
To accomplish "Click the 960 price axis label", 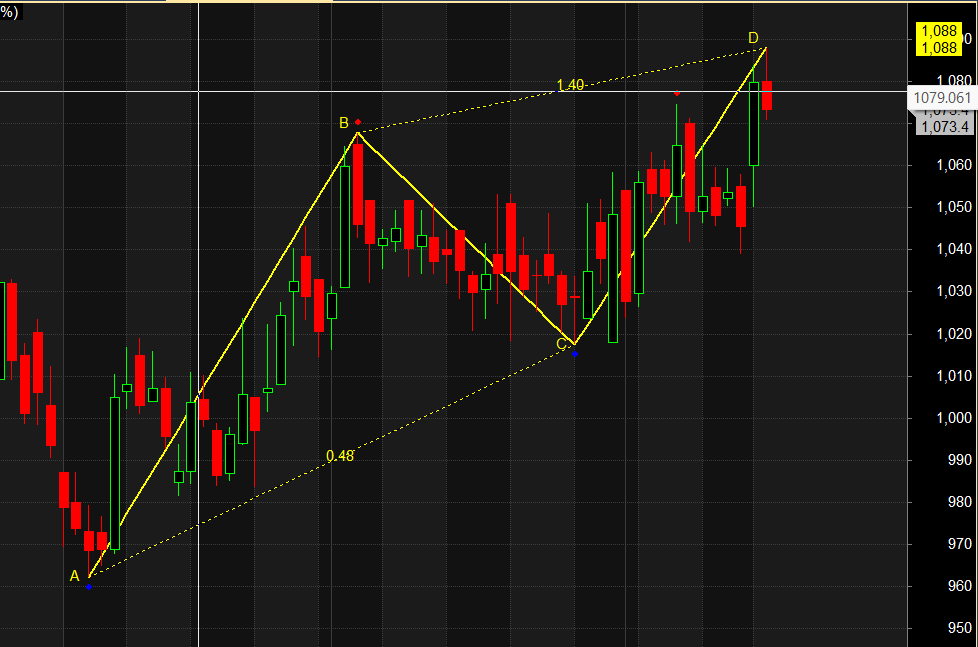I will pos(959,586).
